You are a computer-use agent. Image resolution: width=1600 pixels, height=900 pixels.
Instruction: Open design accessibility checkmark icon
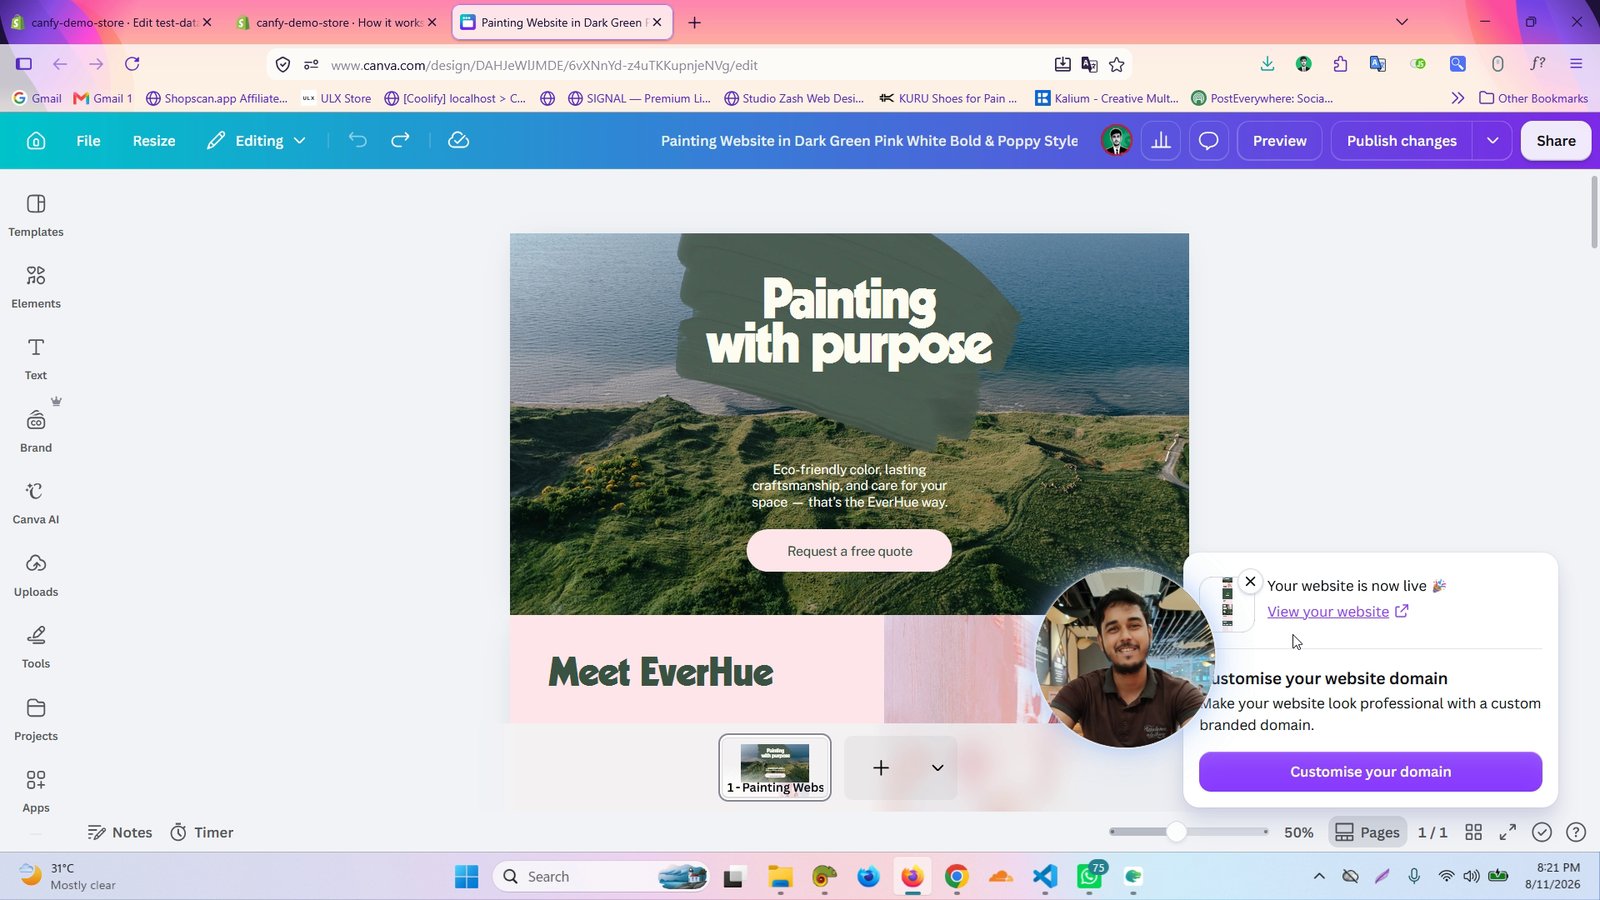click(x=1542, y=832)
